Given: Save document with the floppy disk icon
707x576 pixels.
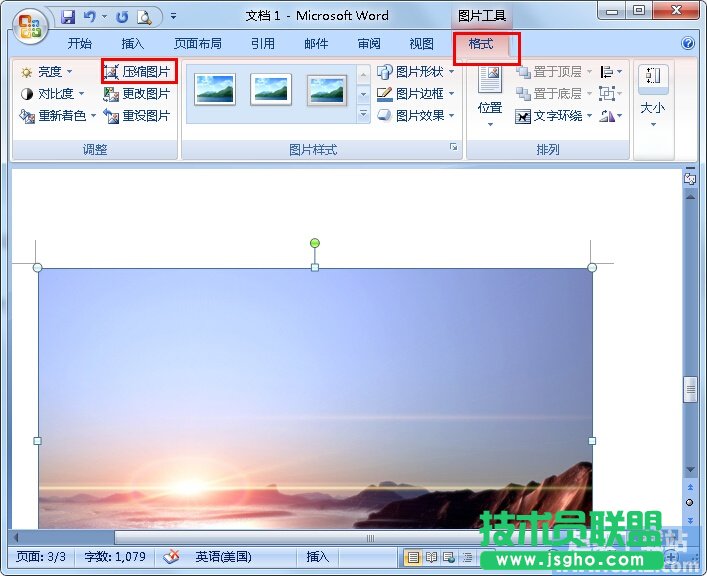Looking at the screenshot, I should click(x=68, y=17).
